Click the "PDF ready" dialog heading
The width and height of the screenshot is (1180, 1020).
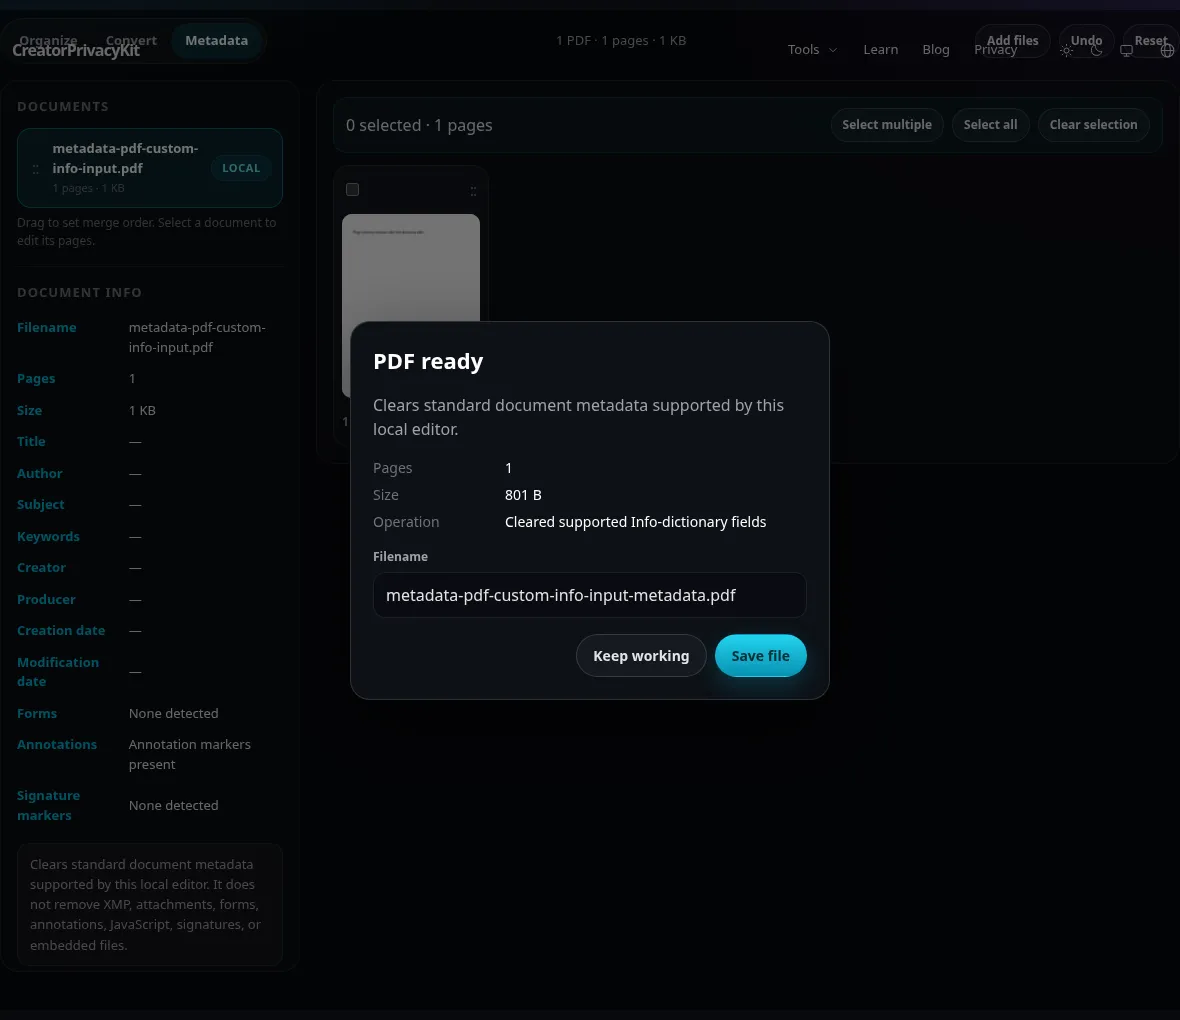click(x=428, y=361)
